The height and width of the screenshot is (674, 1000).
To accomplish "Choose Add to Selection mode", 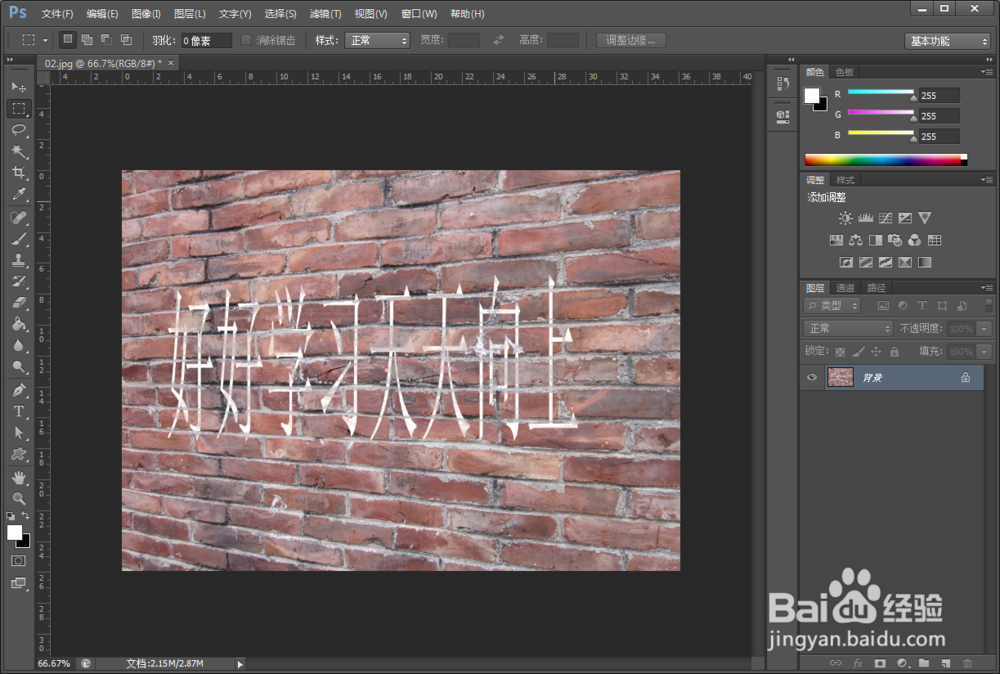I will click(x=87, y=40).
